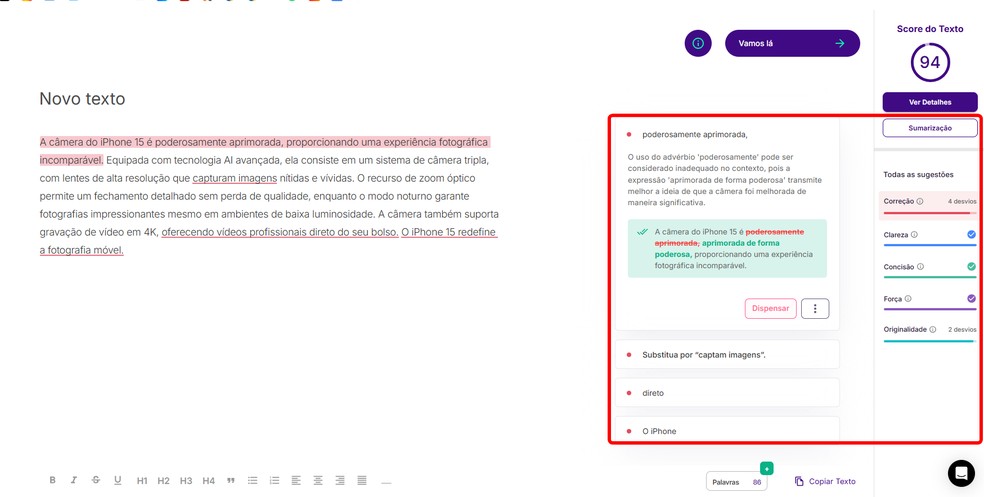The image size is (984, 497).
Task: Click the score circle showing 94
Action: pyautogui.click(x=930, y=62)
